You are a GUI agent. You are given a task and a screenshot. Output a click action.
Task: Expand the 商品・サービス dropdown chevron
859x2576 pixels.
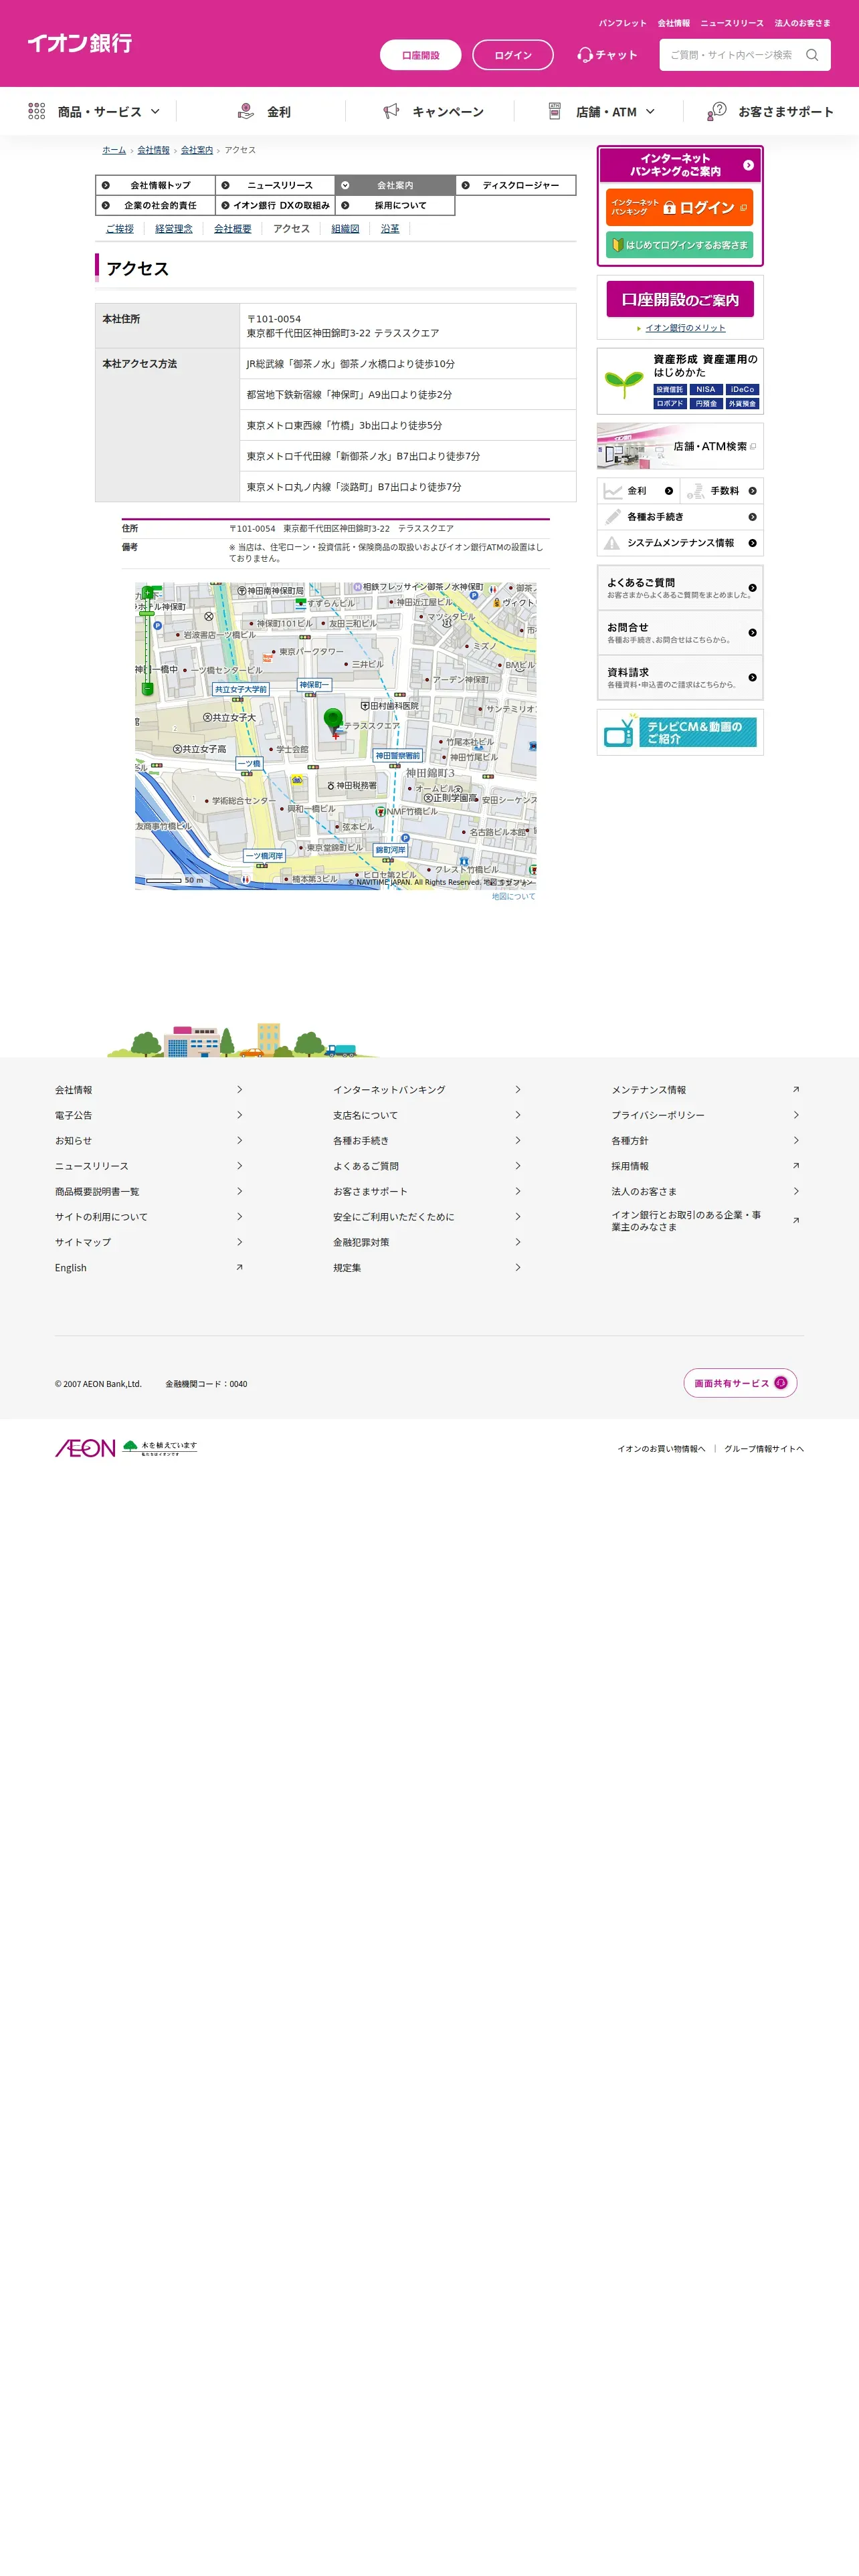(x=155, y=111)
